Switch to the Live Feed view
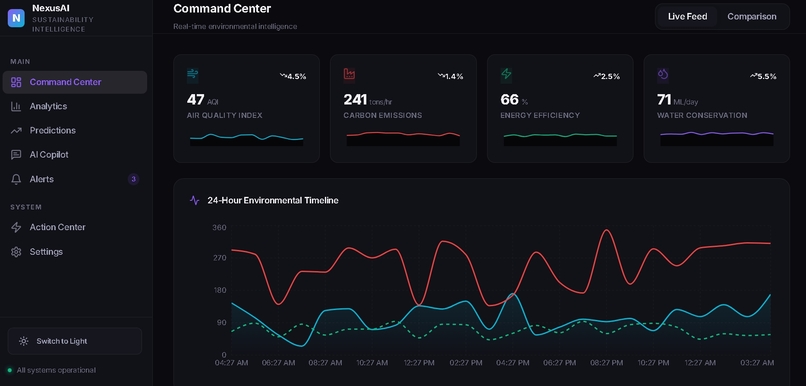The width and height of the screenshot is (806, 386). [687, 16]
